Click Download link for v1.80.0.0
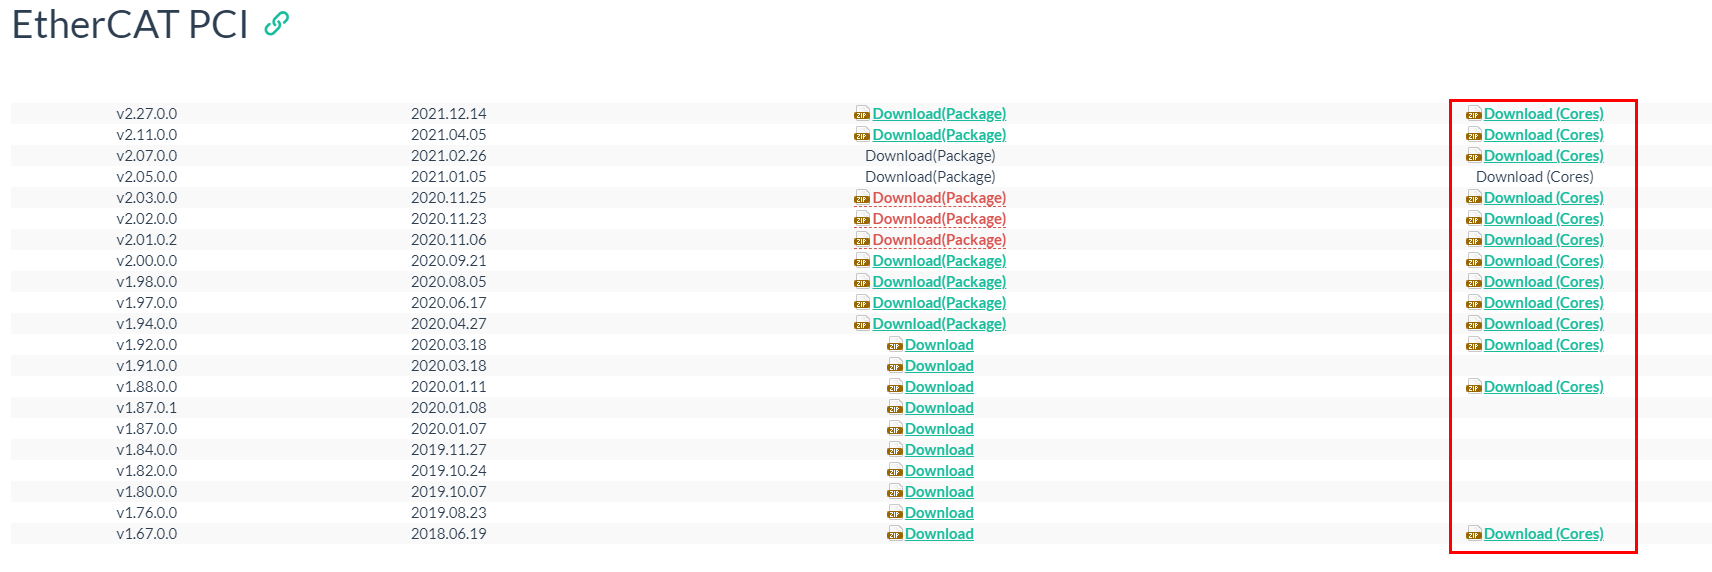Image resolution: width=1712 pixels, height=572 pixels. 938,492
